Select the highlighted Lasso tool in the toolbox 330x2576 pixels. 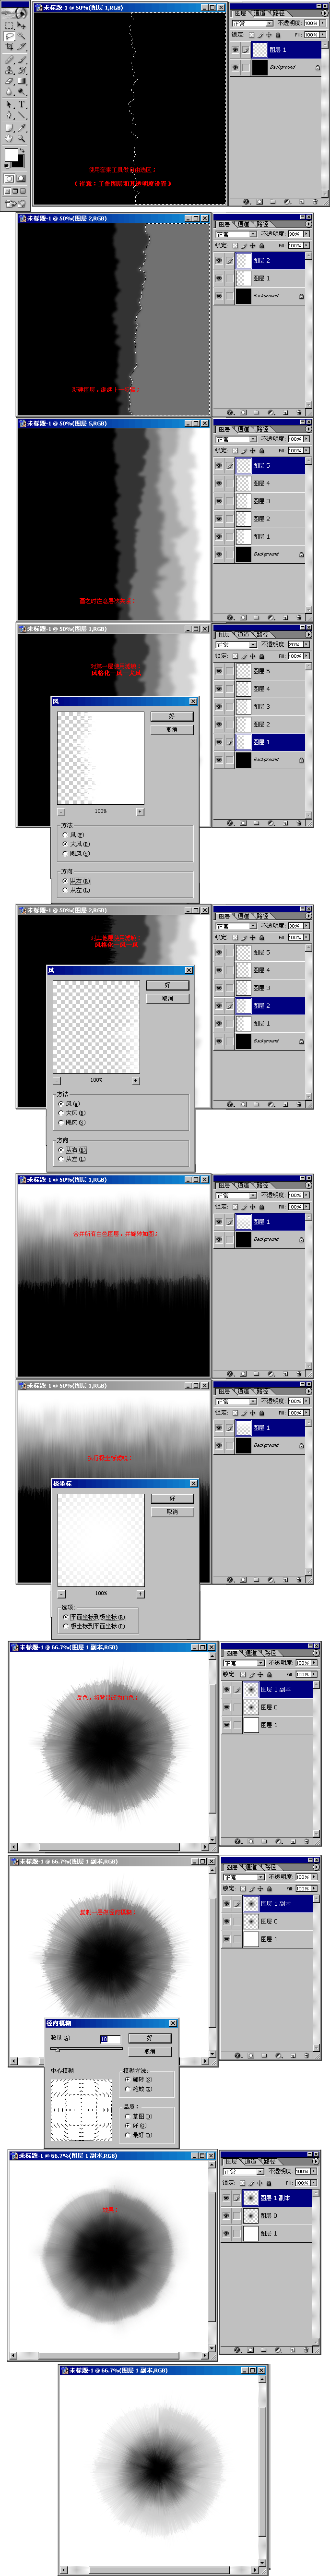[x=9, y=36]
